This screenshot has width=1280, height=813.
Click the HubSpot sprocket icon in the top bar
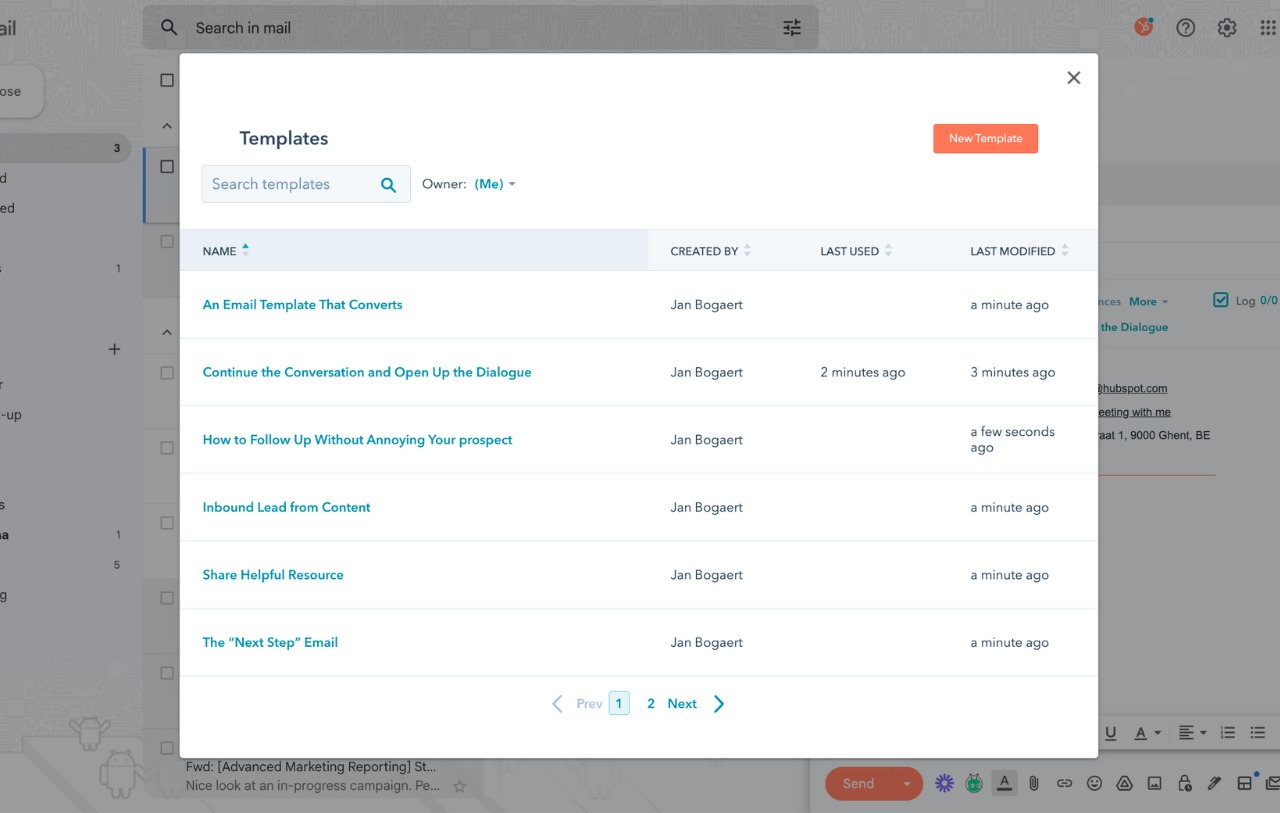click(1143, 27)
